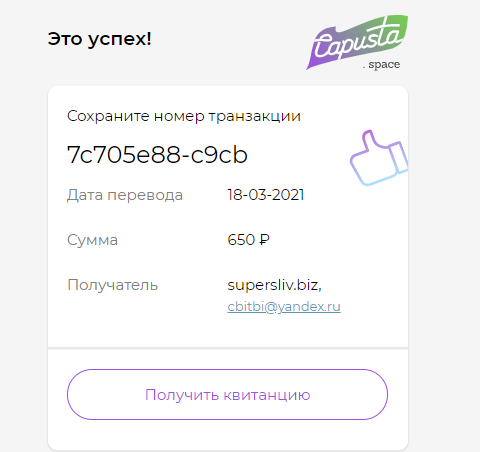
Task: Click the Сумма label
Action: pos(92,240)
